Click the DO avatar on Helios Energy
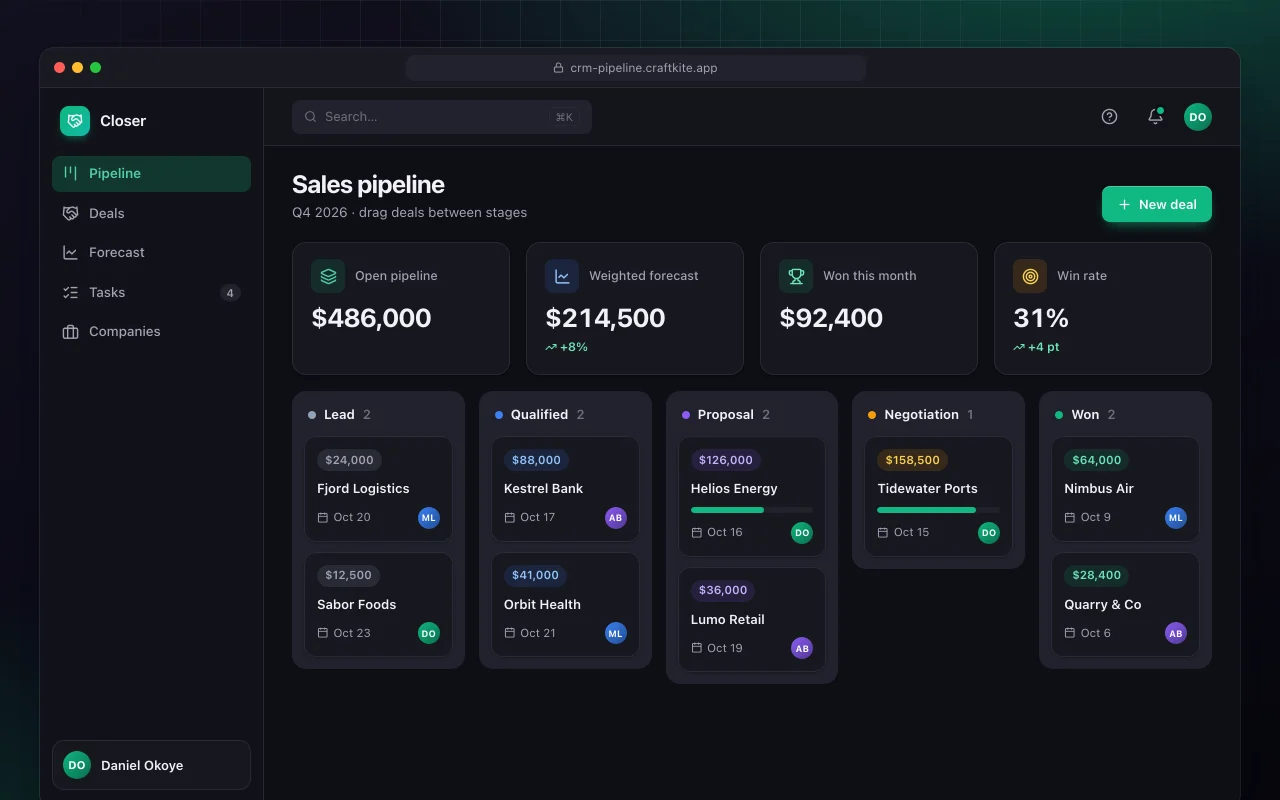 (x=802, y=533)
